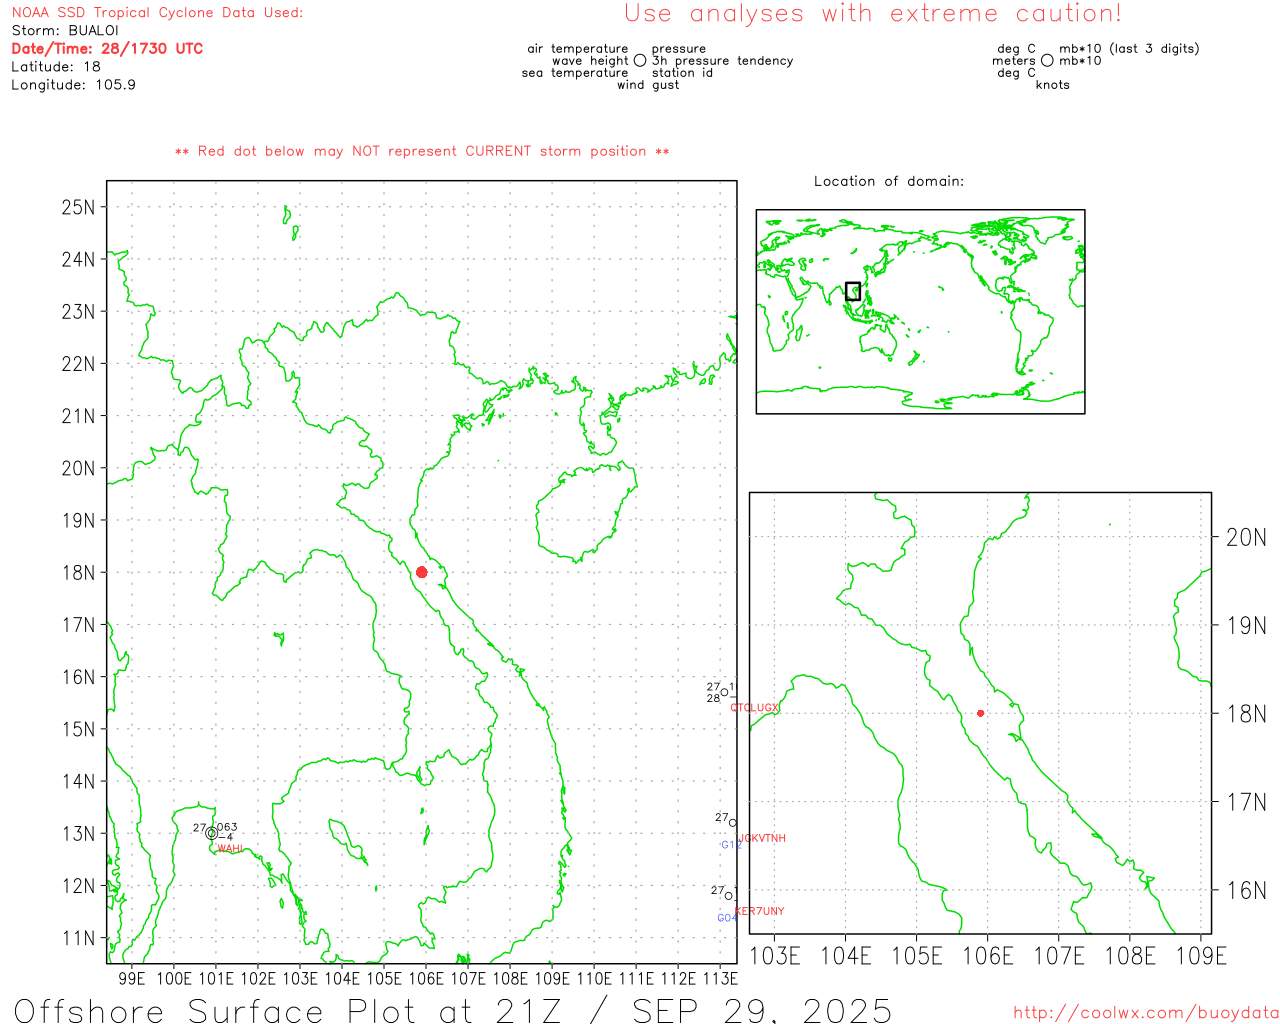Screen dimensions: 1280x1024
Task: Click Hainan island on the main map
Action: pos(585,510)
